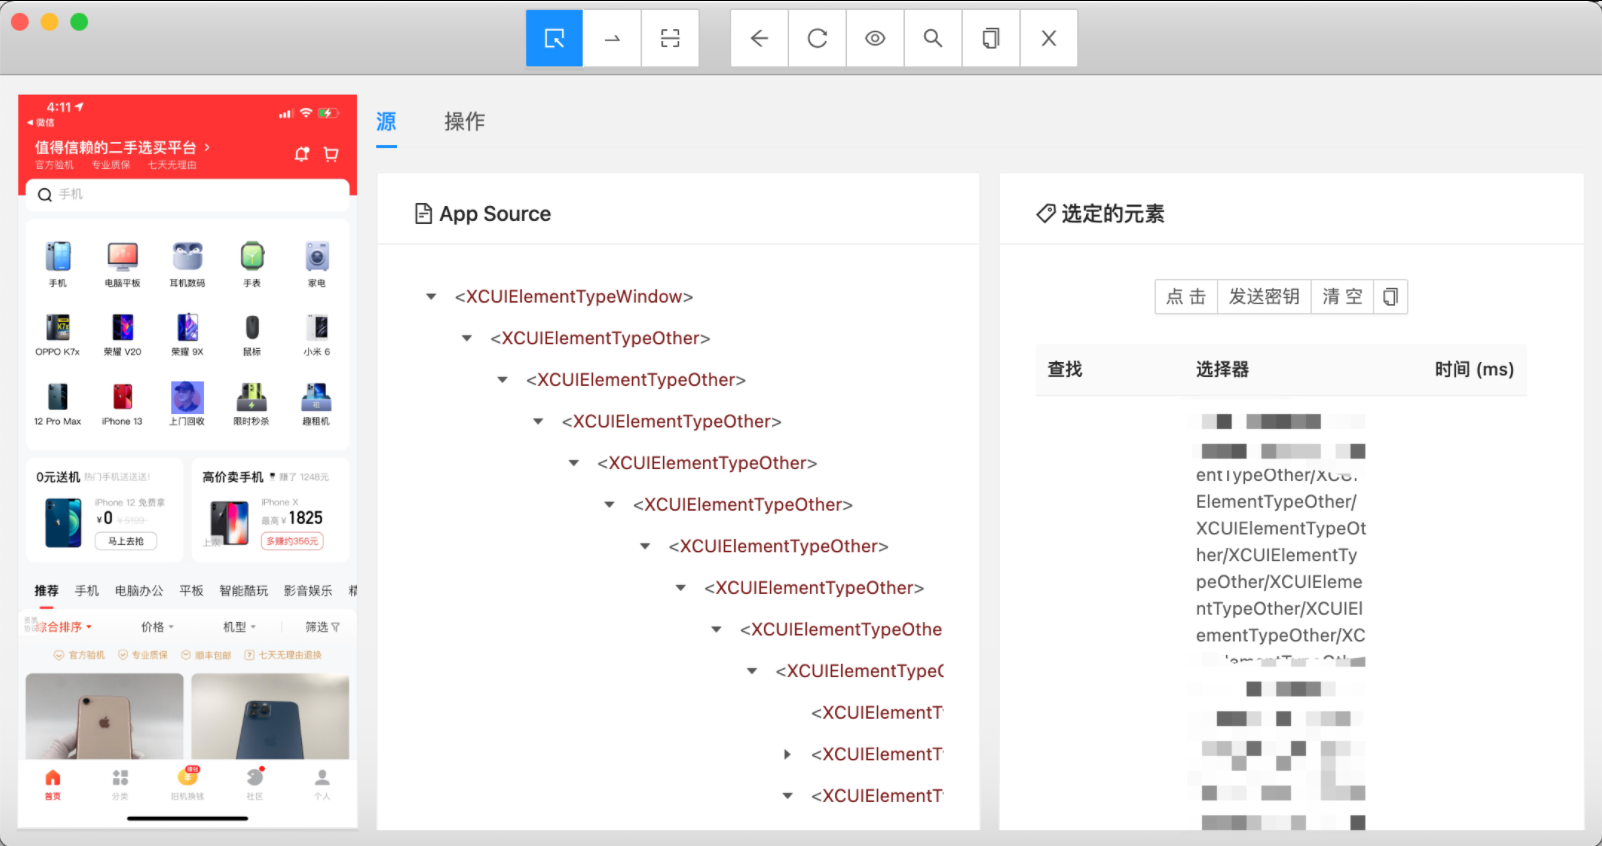Click the 时间 (ms) column header
The width and height of the screenshot is (1602, 846).
tap(1474, 369)
